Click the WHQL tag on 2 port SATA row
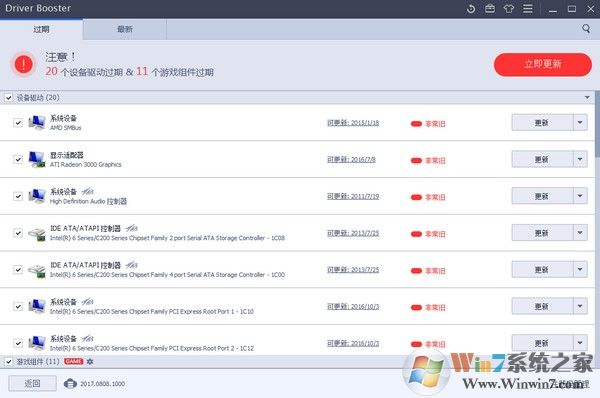The image size is (600, 398). point(131,228)
